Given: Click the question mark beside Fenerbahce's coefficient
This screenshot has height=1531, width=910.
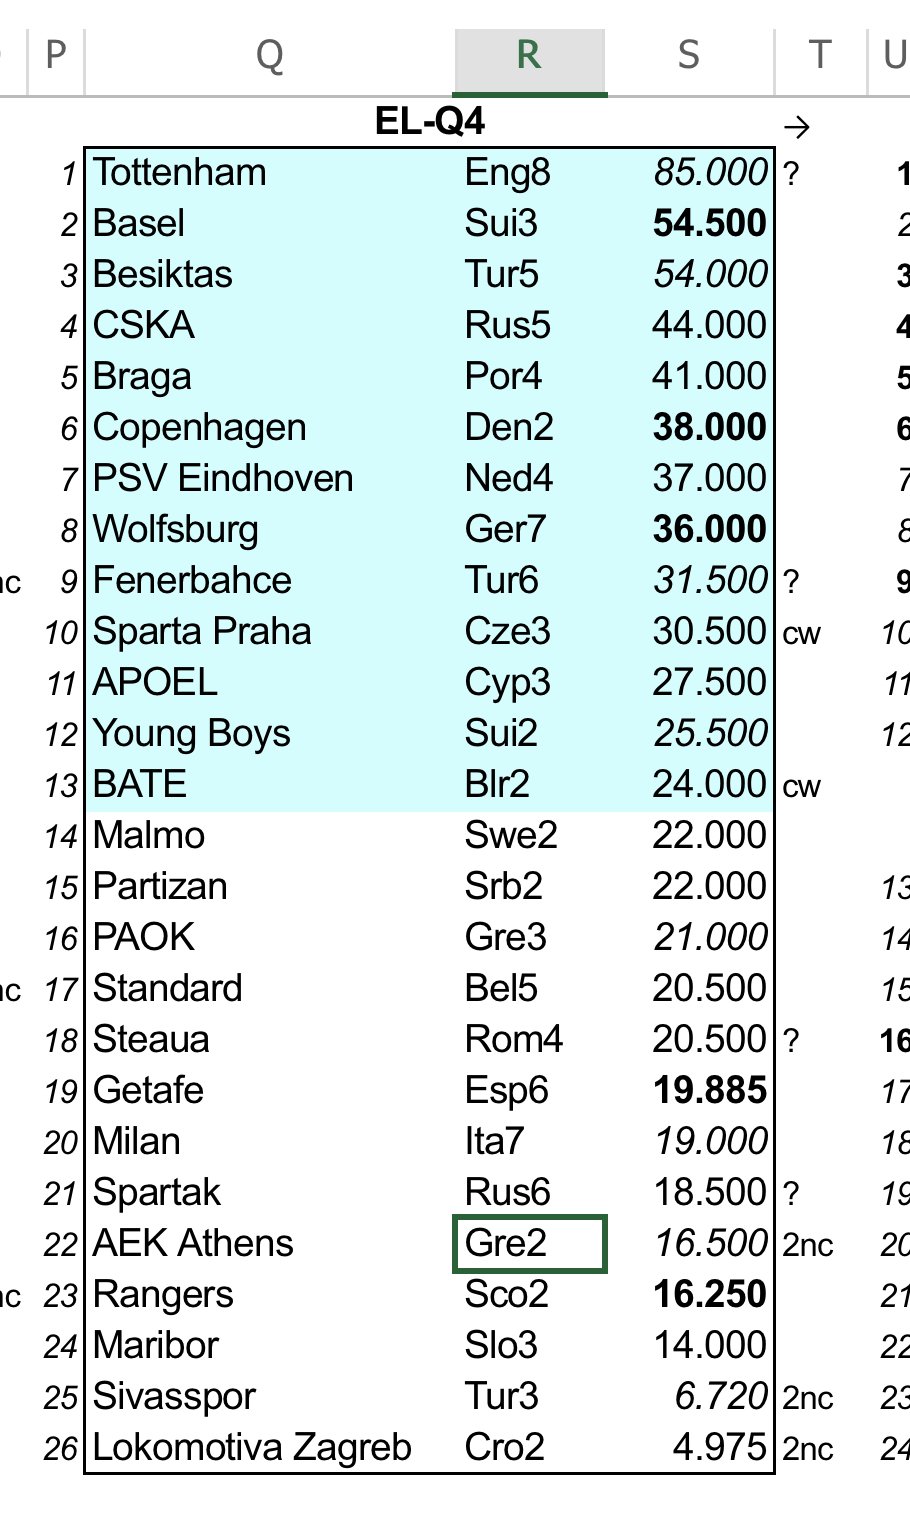Looking at the screenshot, I should click(x=792, y=582).
